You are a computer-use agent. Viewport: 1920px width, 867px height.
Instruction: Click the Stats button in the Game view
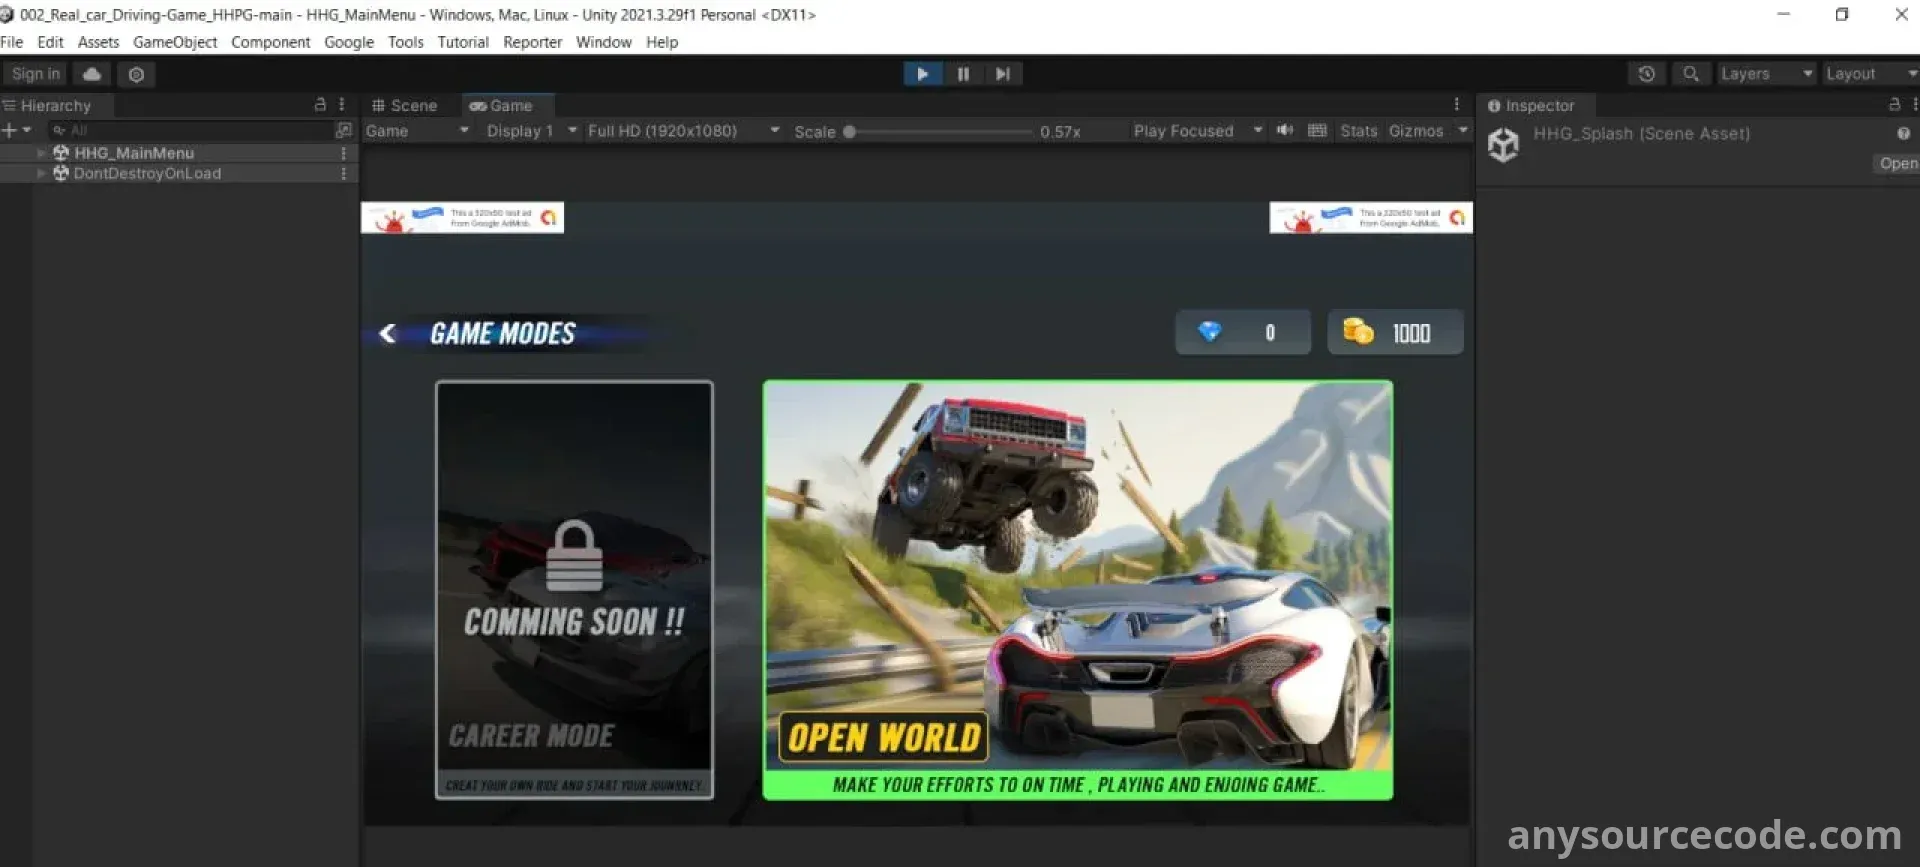pyautogui.click(x=1358, y=131)
